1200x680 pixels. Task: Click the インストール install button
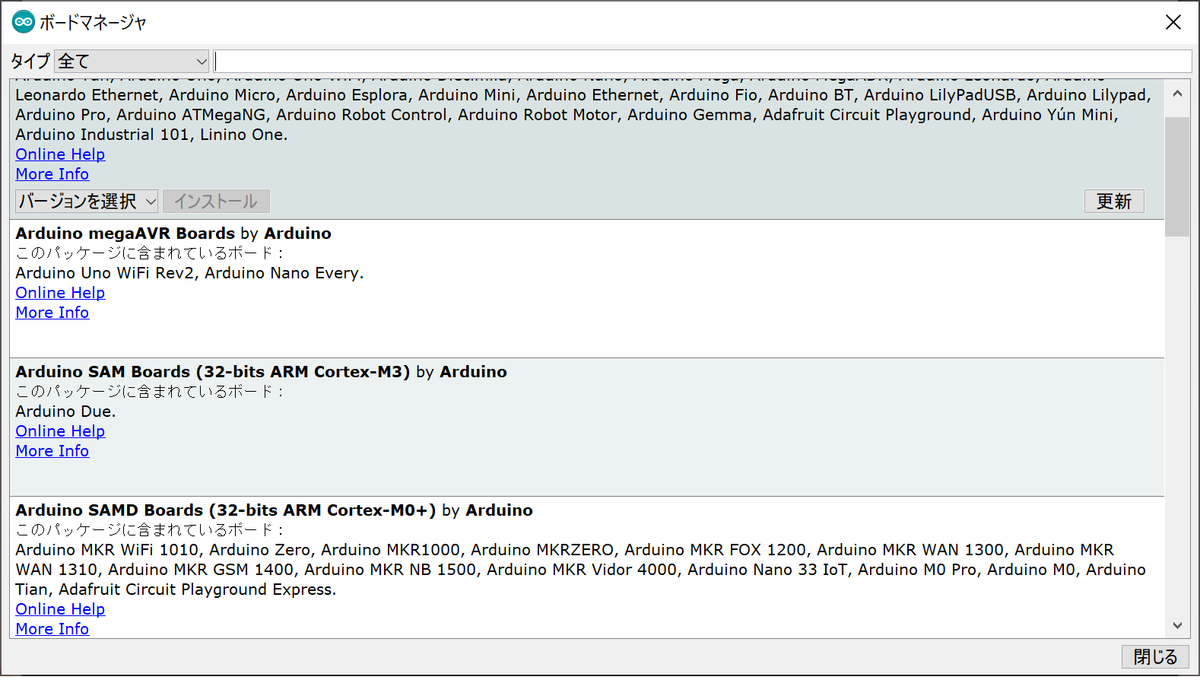point(216,201)
